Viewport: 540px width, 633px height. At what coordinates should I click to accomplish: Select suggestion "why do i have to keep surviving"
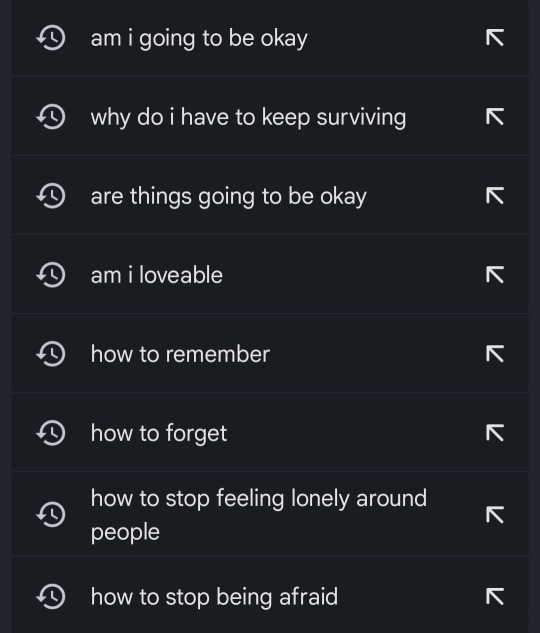pyautogui.click(x=270, y=117)
